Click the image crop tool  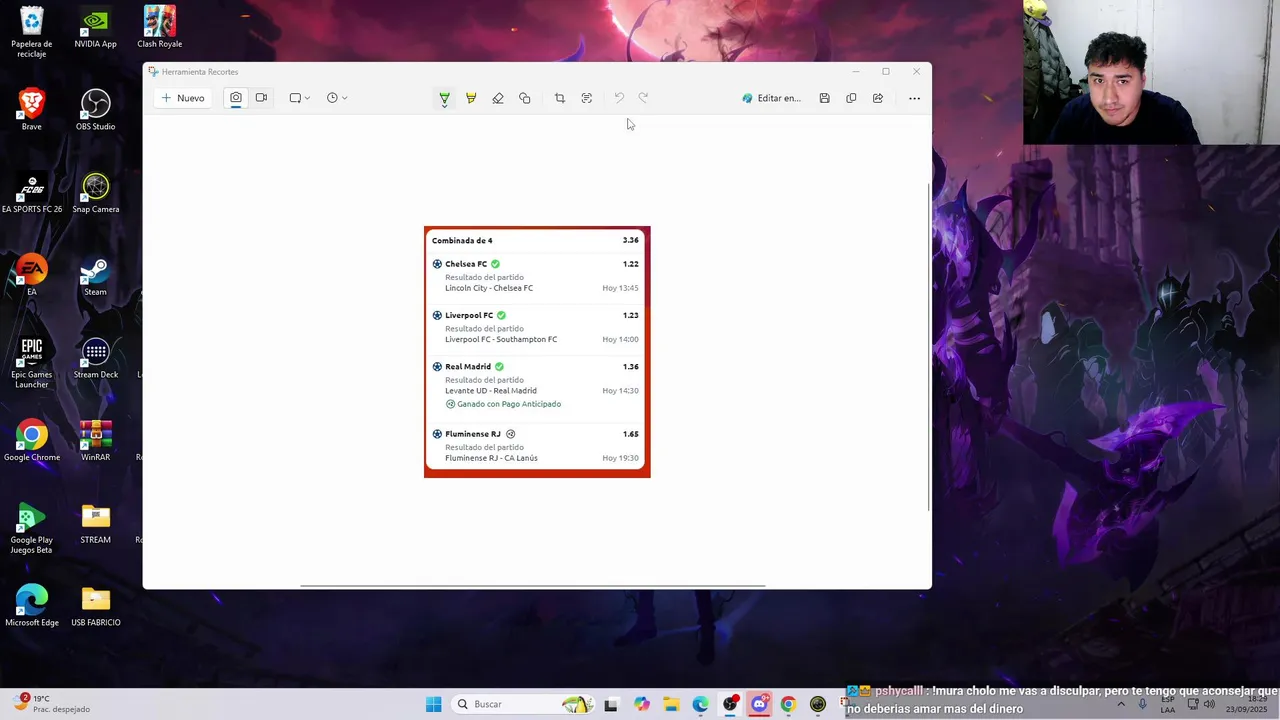point(560,98)
